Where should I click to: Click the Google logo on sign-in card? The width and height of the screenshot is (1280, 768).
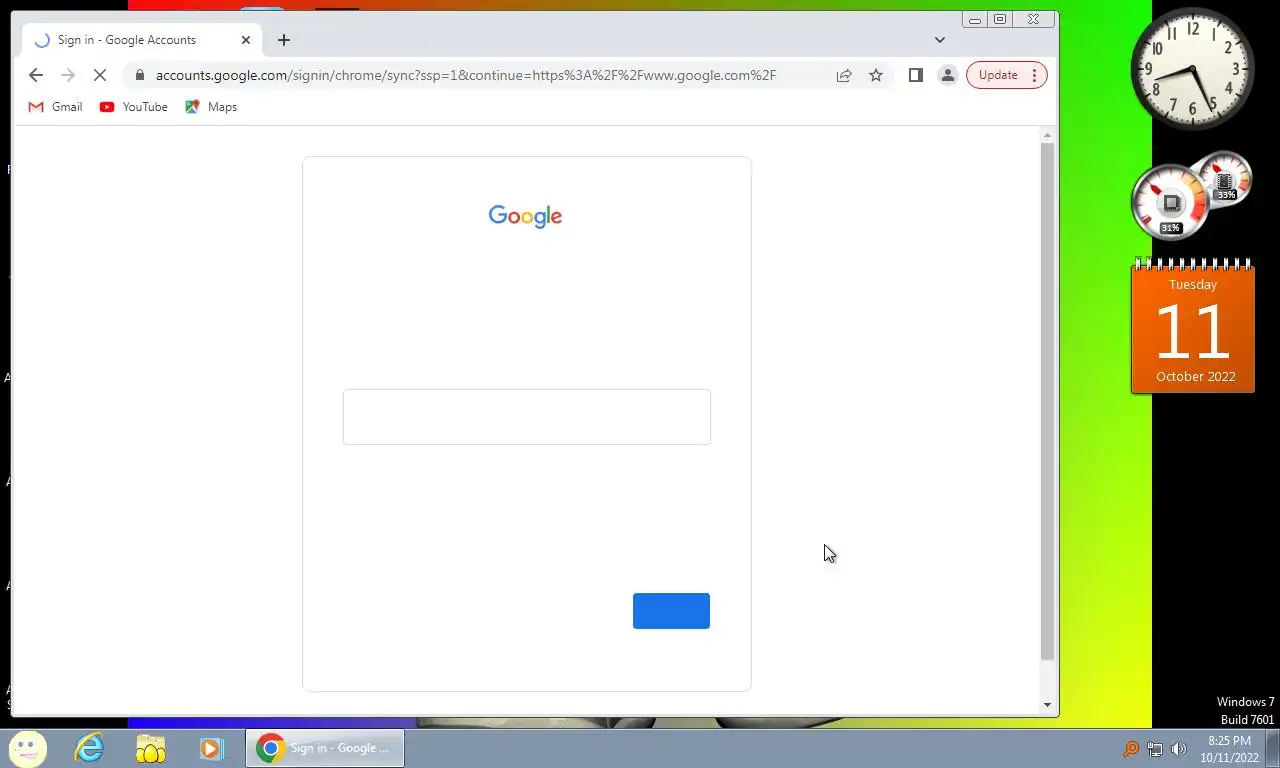[x=525, y=216]
